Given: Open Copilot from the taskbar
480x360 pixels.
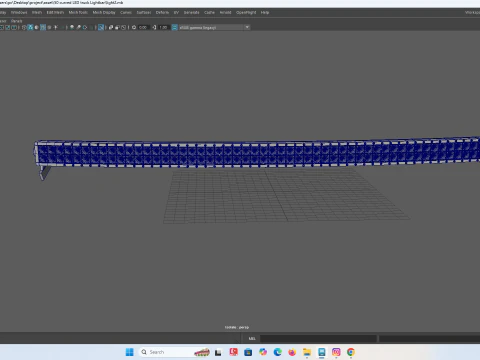Looking at the screenshot, I should (x=263, y=352).
